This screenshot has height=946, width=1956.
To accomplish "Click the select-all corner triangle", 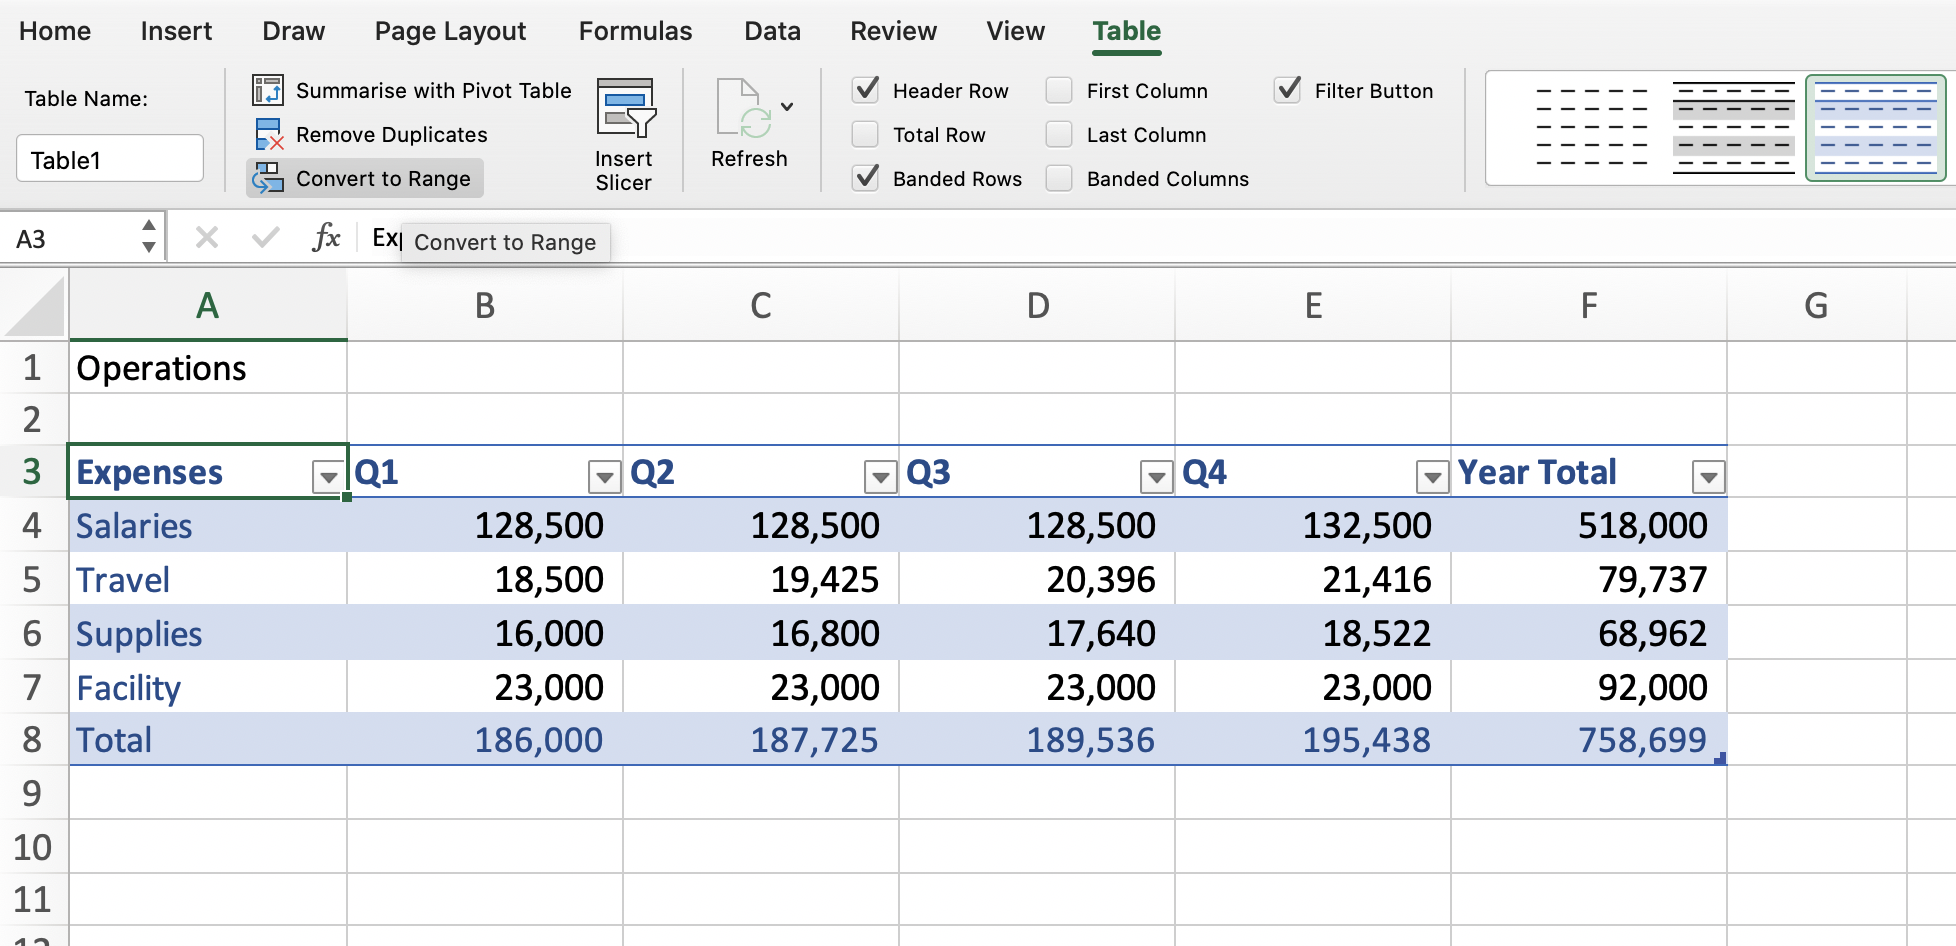I will [35, 307].
